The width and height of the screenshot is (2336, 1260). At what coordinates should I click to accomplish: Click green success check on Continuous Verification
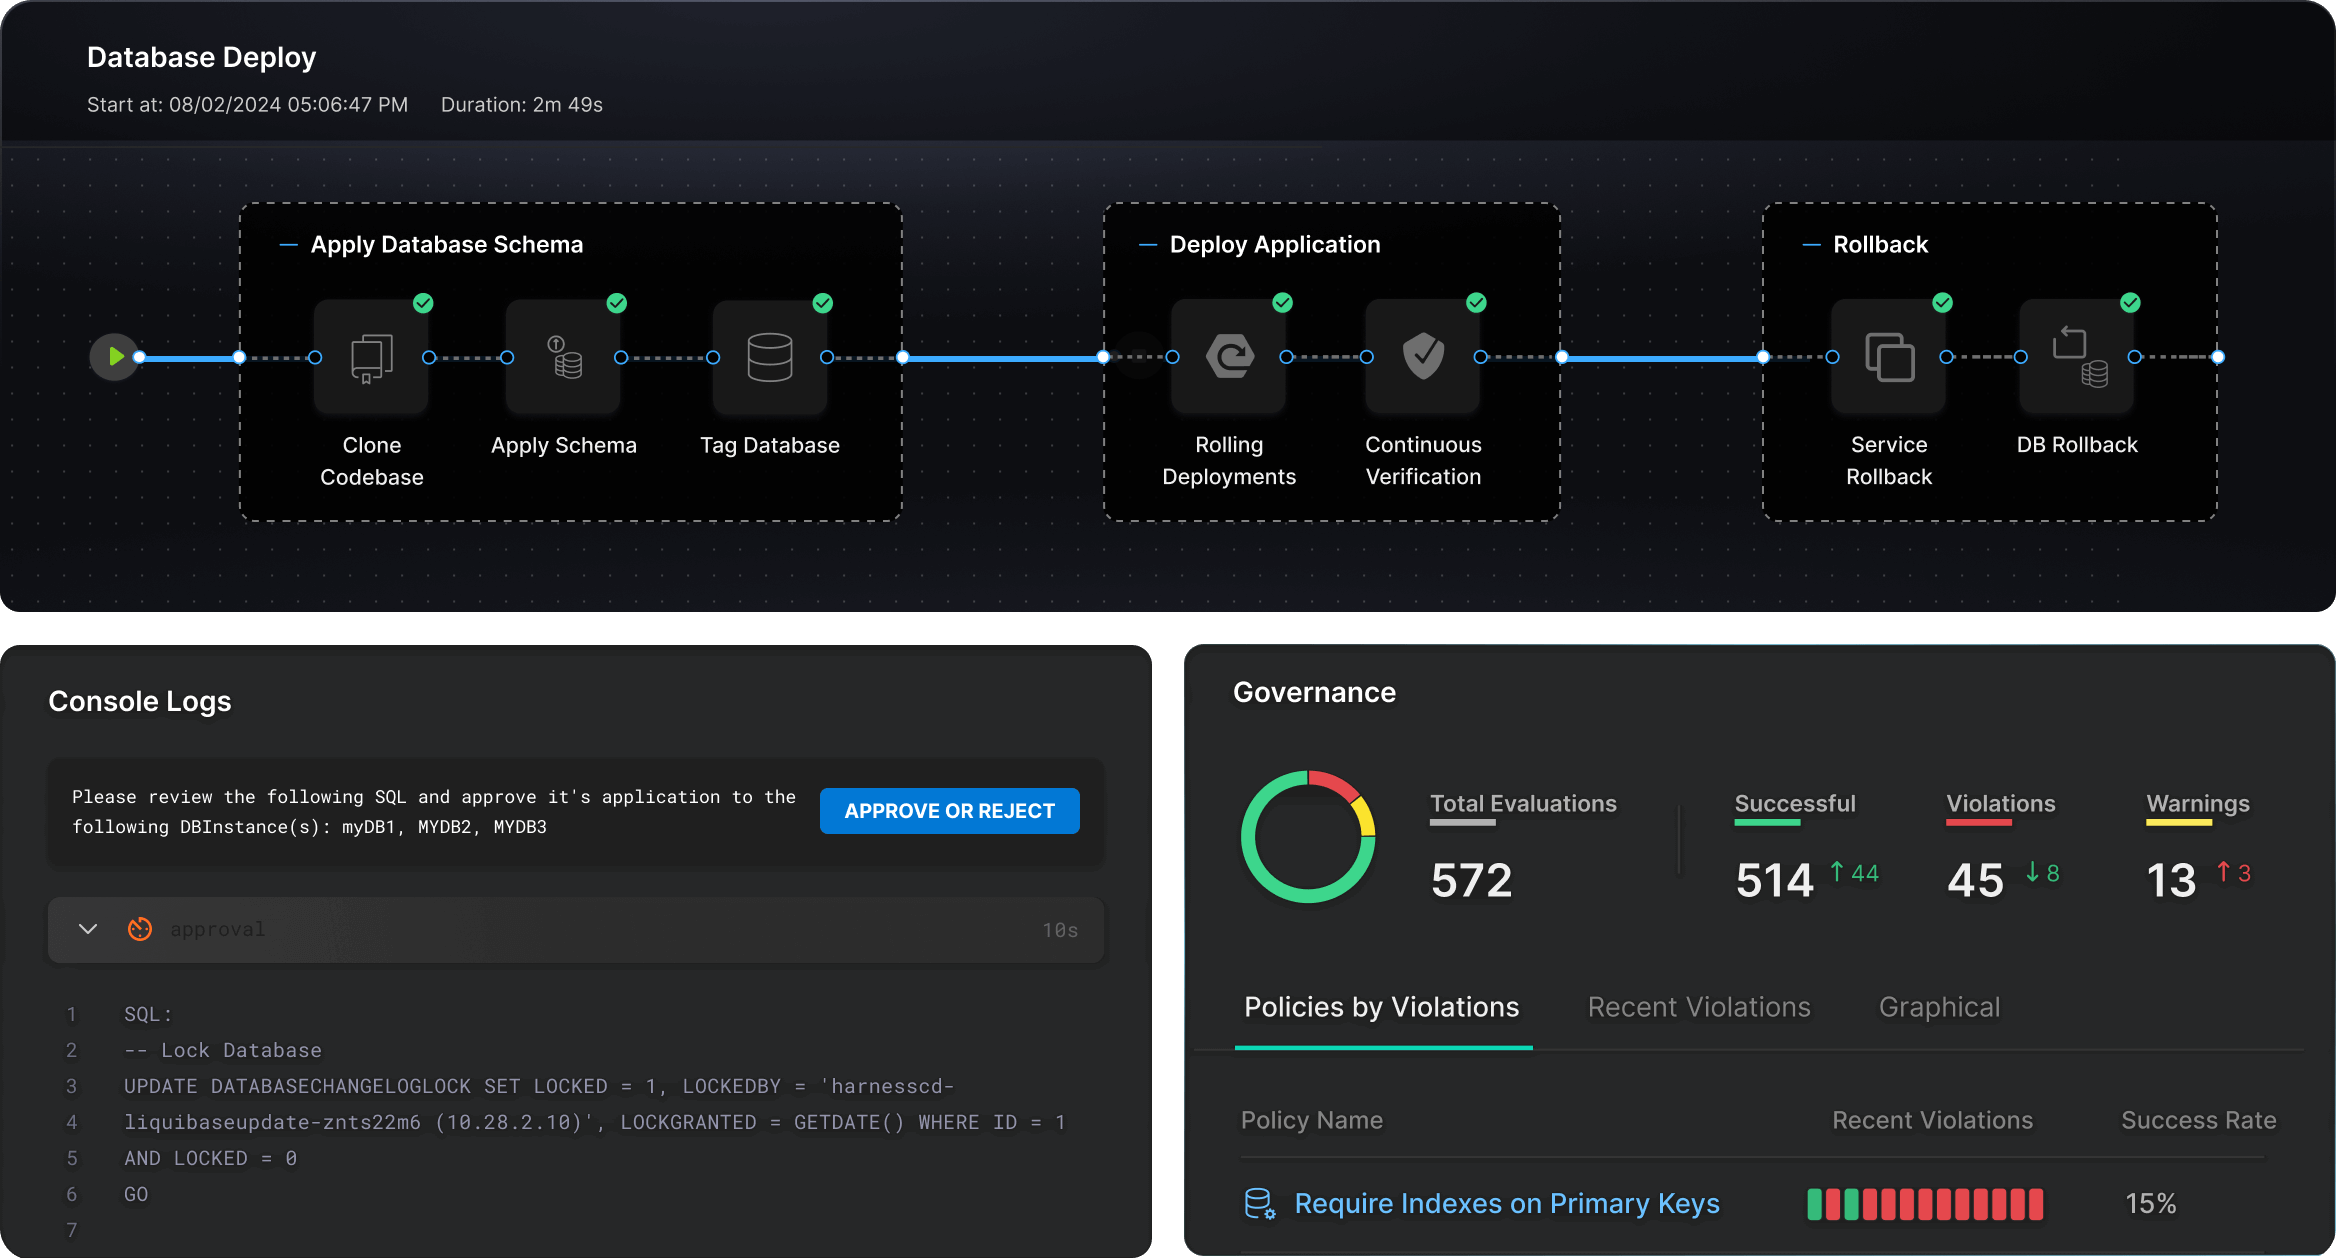[1476, 303]
